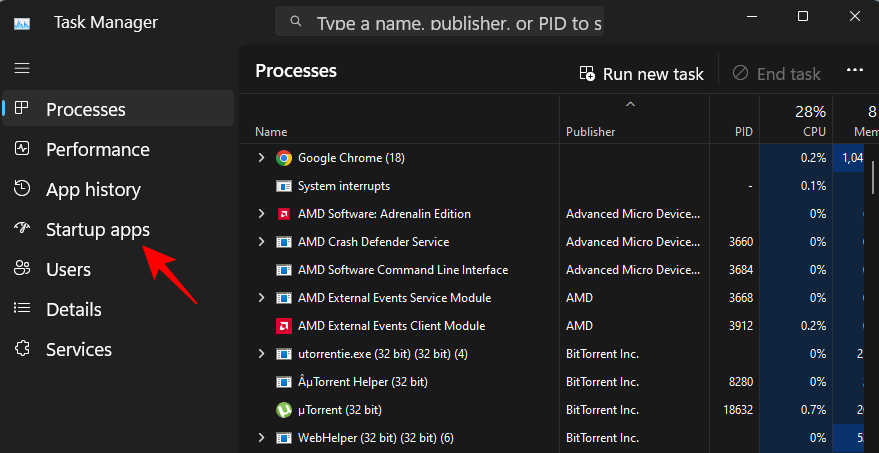The height and width of the screenshot is (453, 879).
Task: Open the Performance page icon
Action: point(22,149)
